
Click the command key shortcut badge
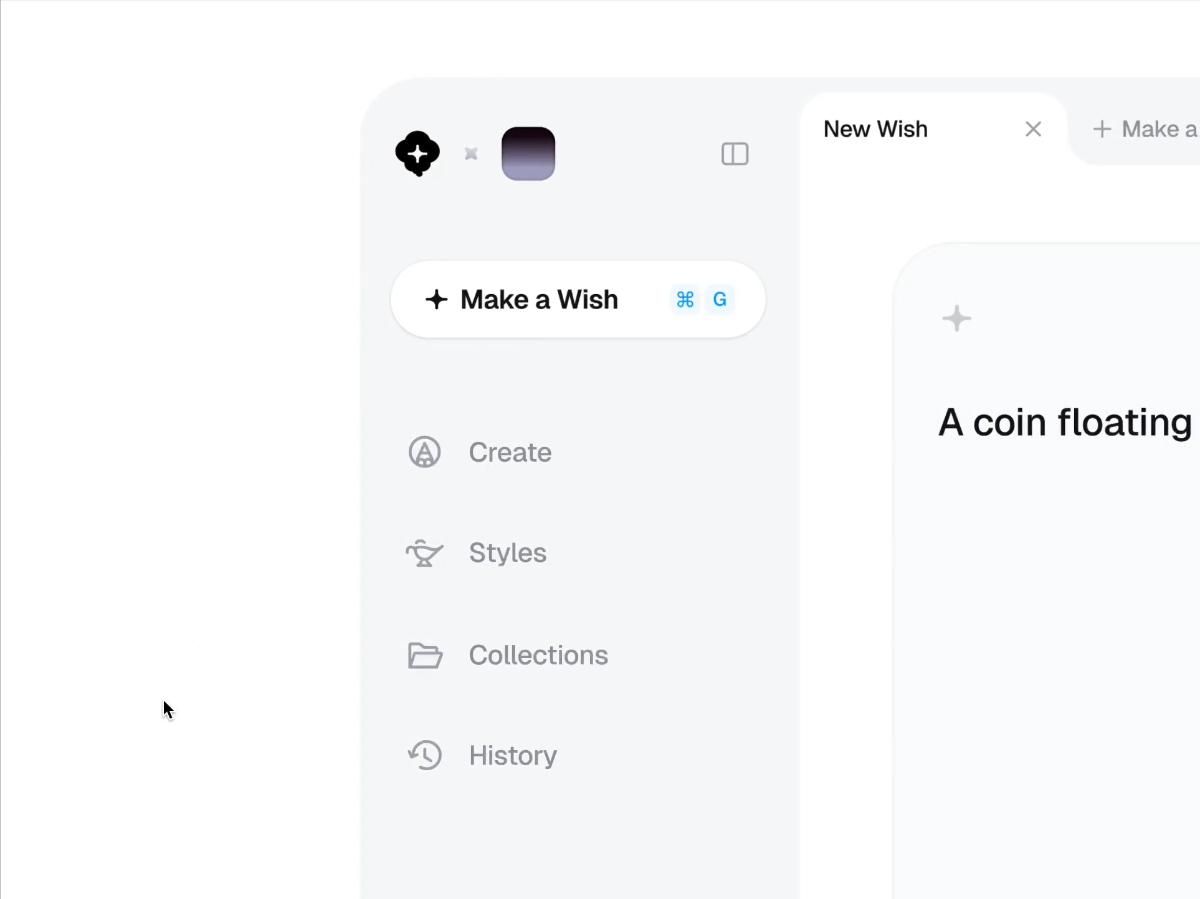pyautogui.click(x=685, y=299)
